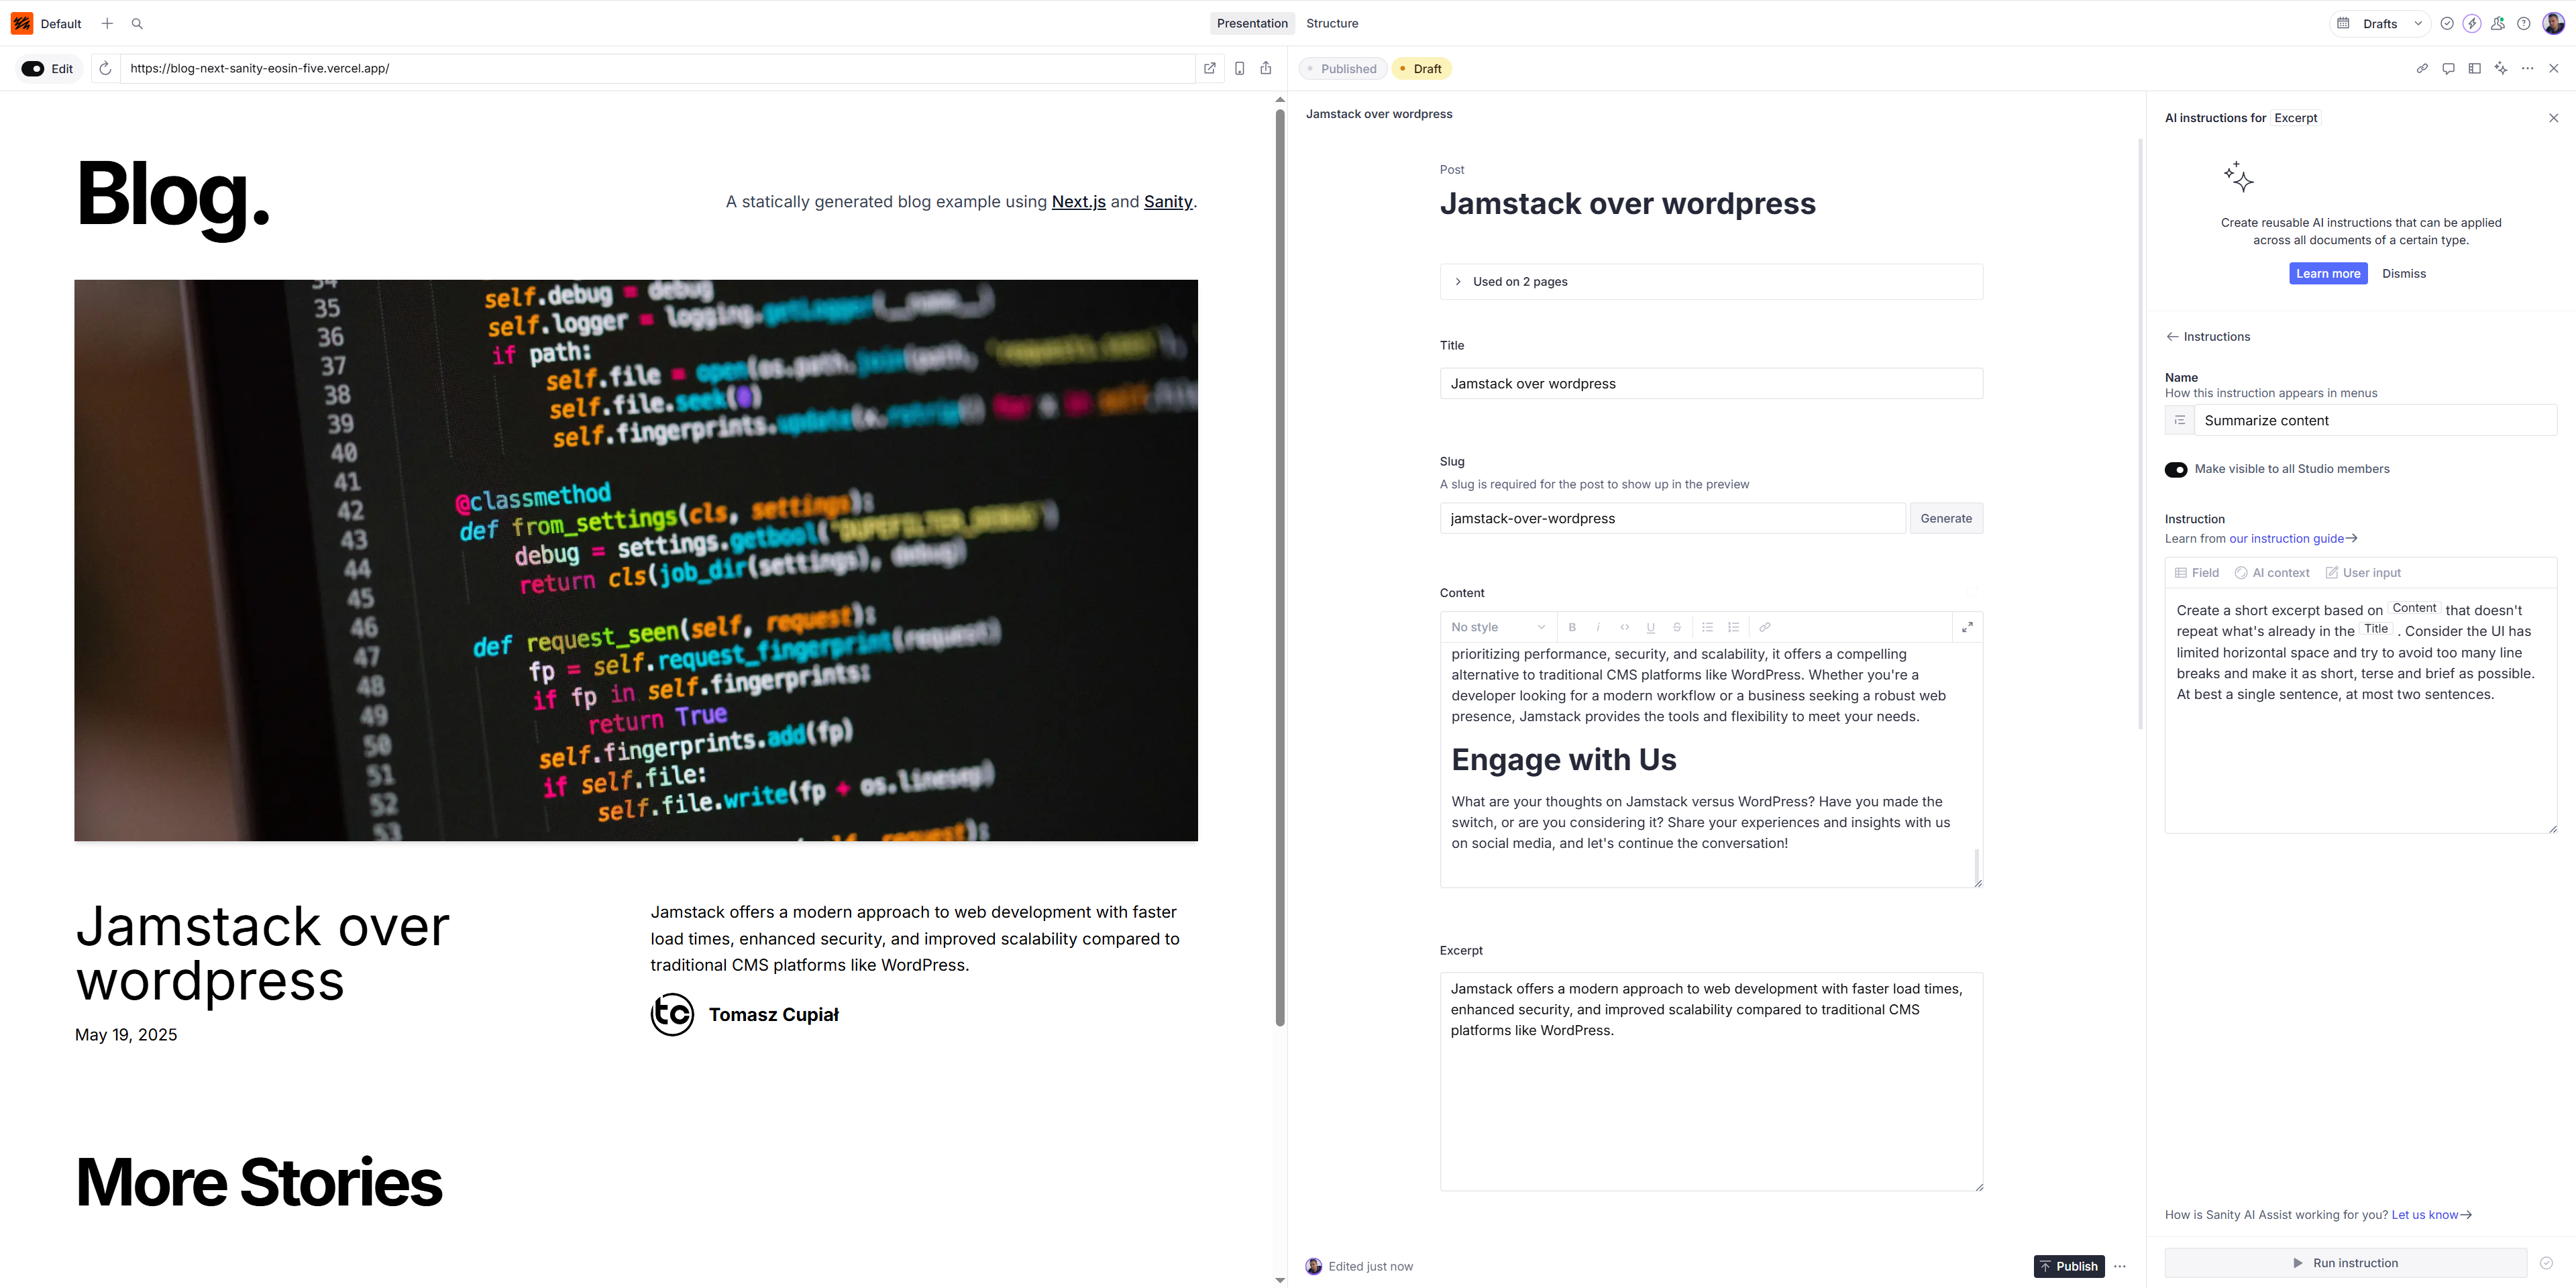Open the instruction guide link

2293,539
